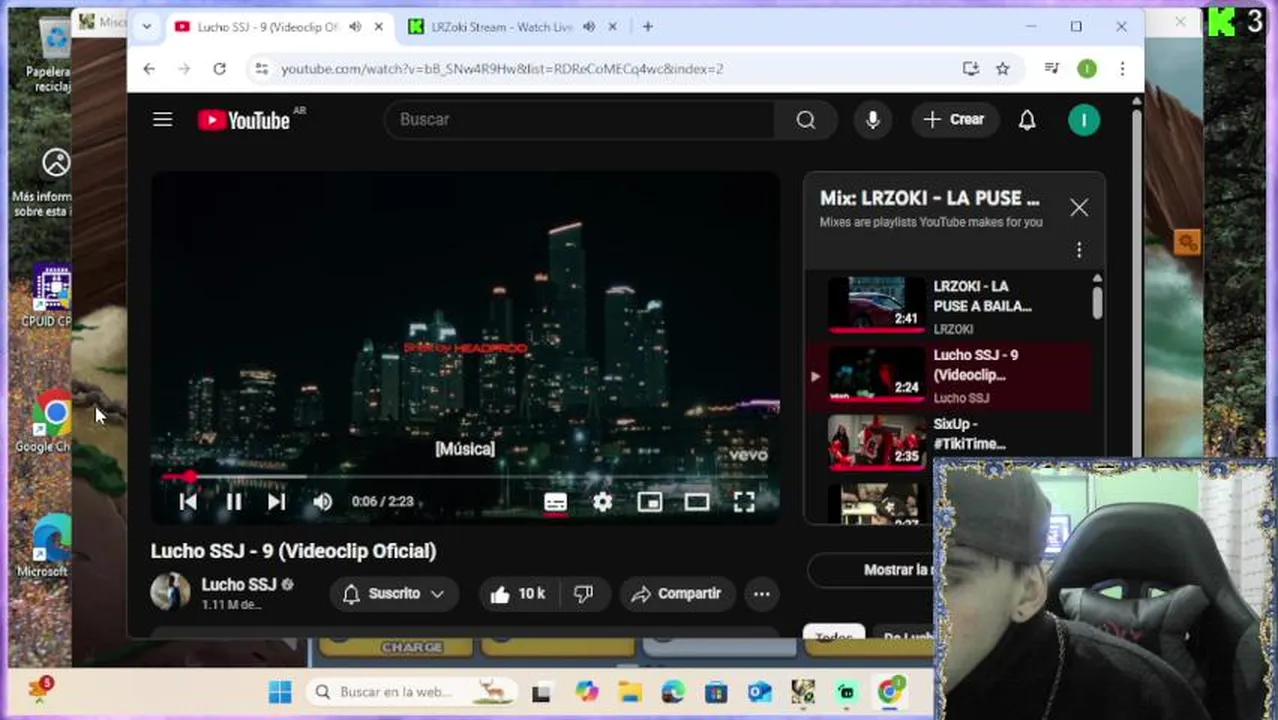Screen dimensions: 1278x720
Task: Like the Lucho SSJ video
Action: (517, 594)
